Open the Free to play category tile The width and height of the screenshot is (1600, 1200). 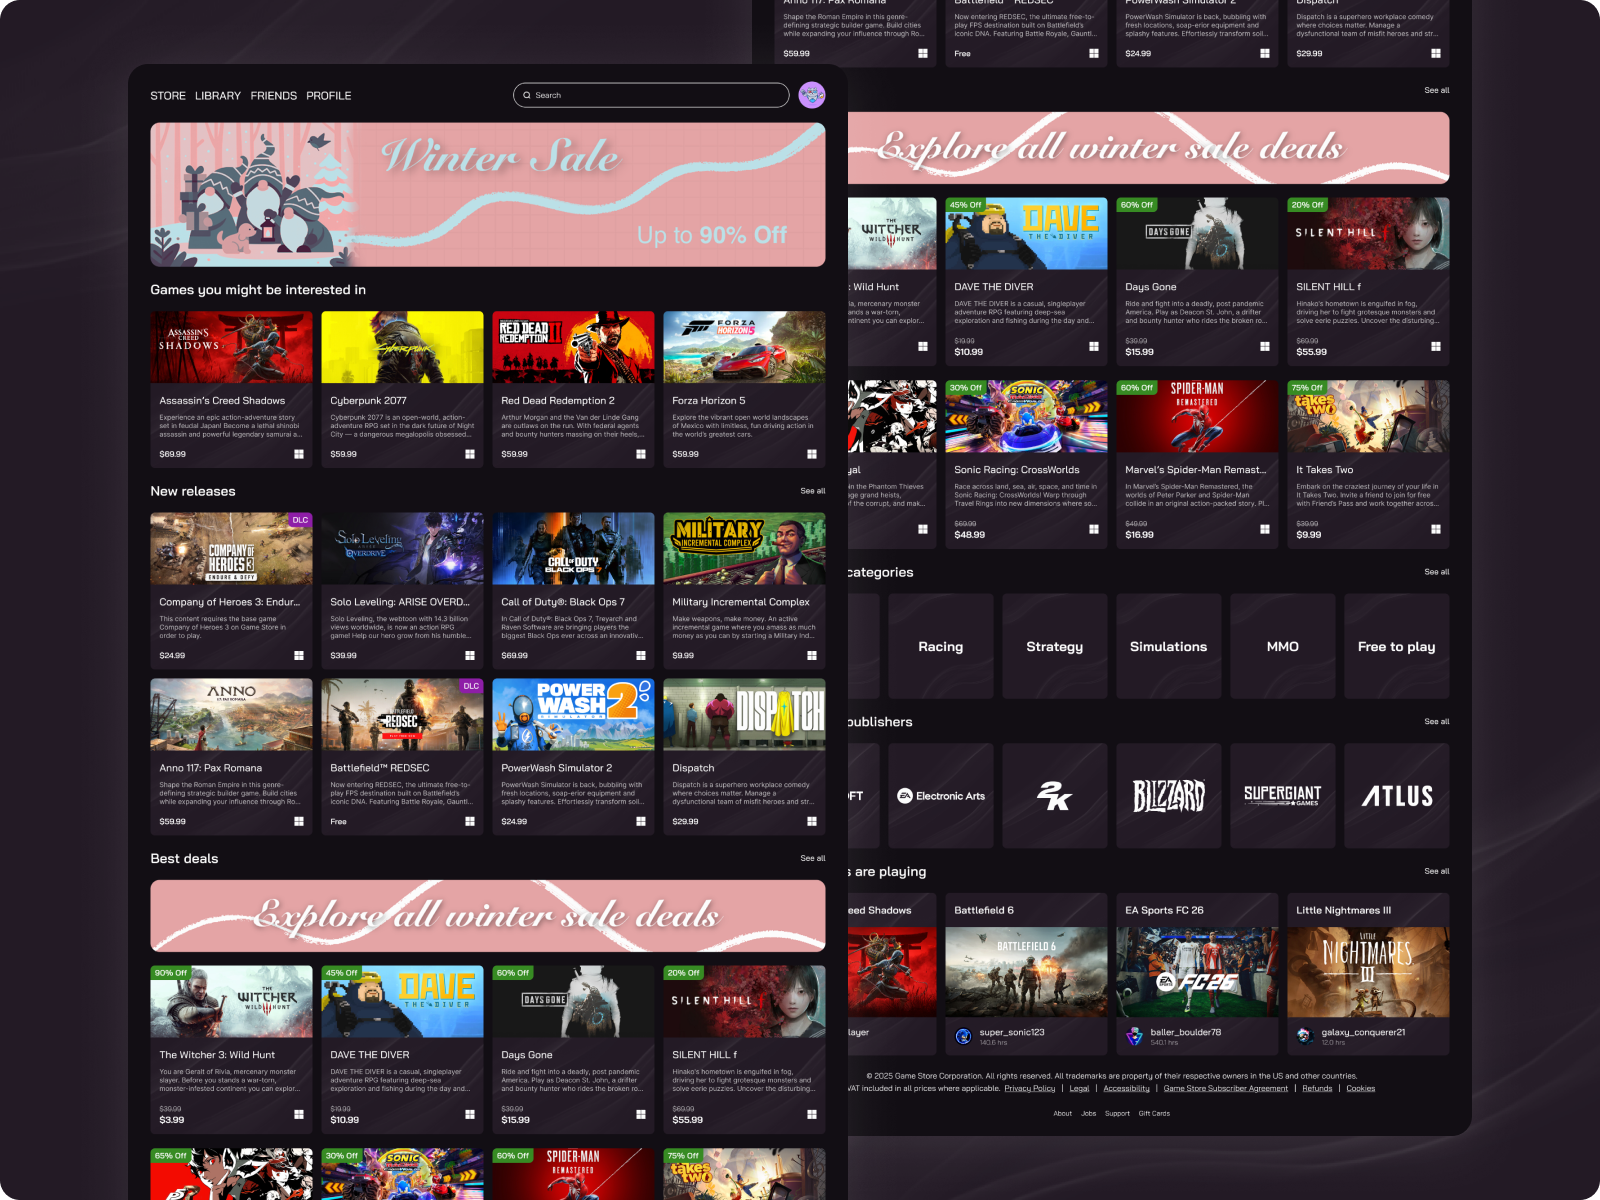coord(1397,647)
